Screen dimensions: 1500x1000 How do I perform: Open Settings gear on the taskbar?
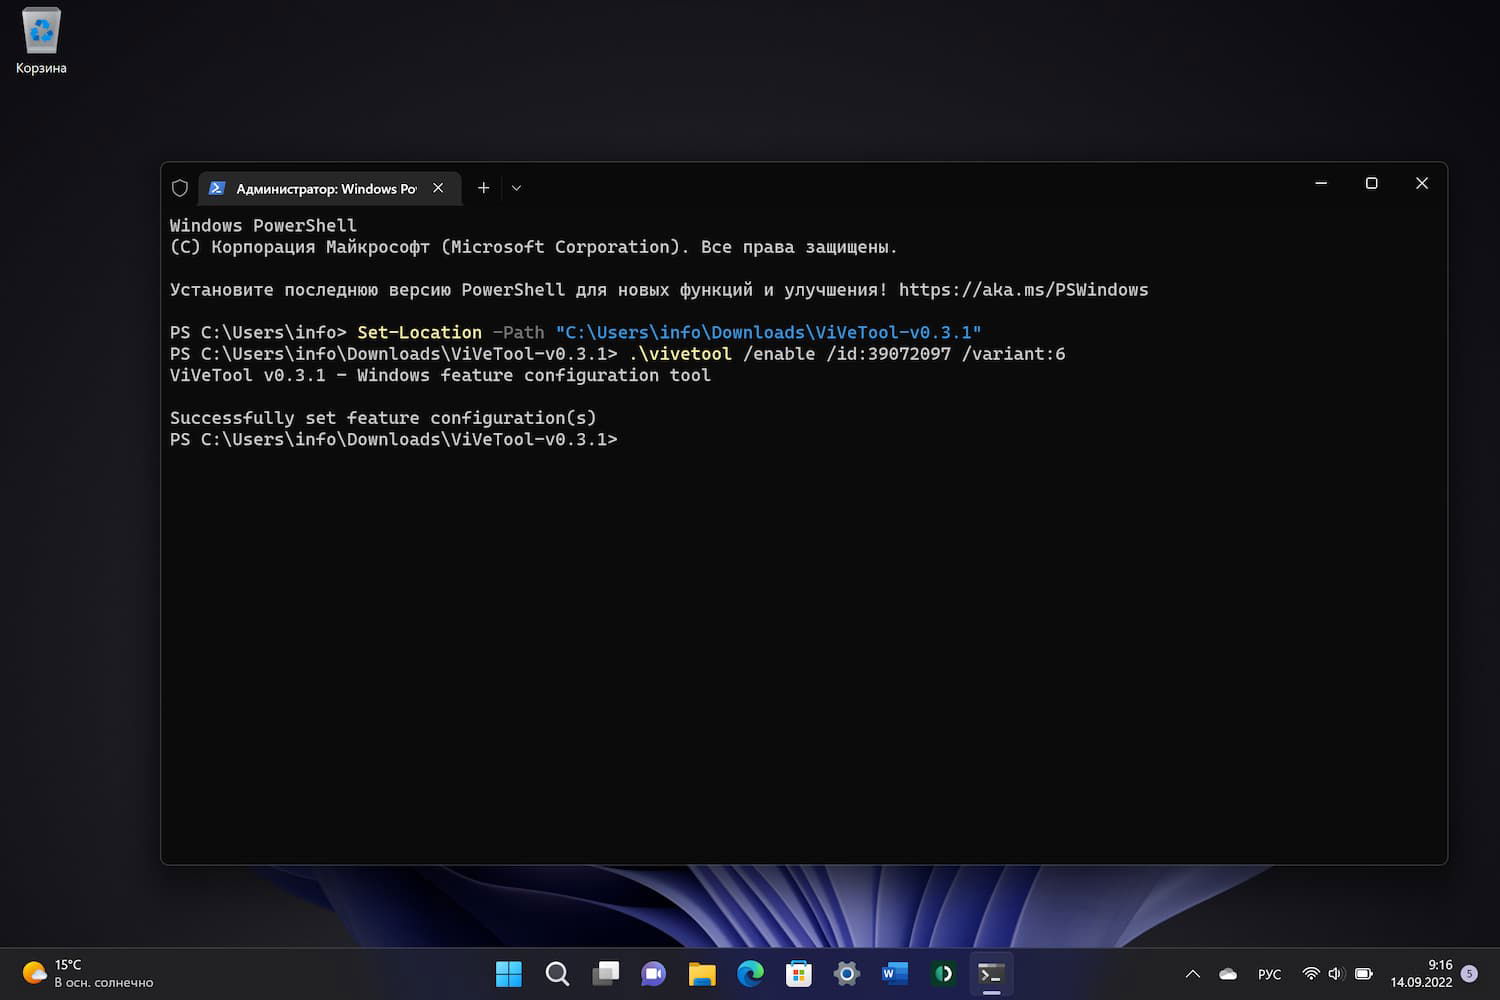(x=847, y=974)
